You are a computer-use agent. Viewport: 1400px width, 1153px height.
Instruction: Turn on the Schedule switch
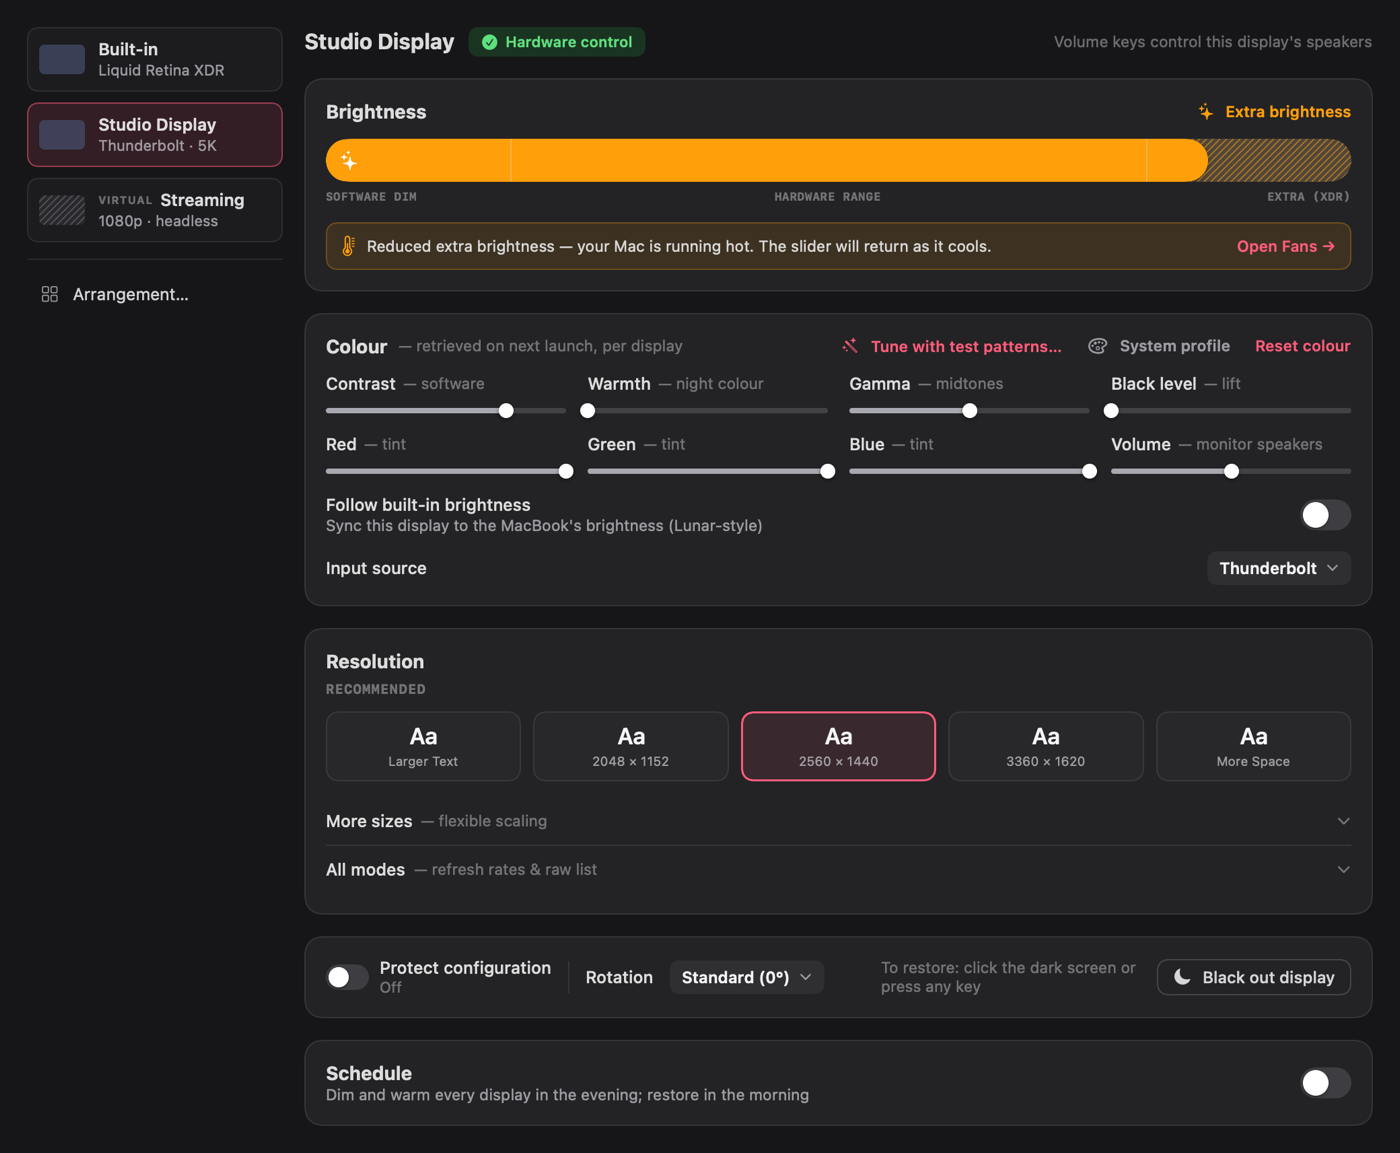tap(1325, 1083)
